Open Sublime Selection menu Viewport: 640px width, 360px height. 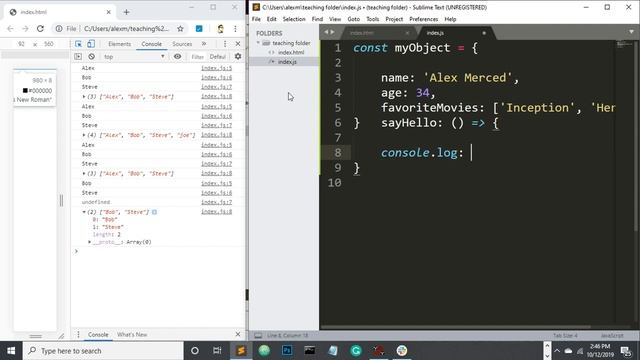tap(294, 19)
